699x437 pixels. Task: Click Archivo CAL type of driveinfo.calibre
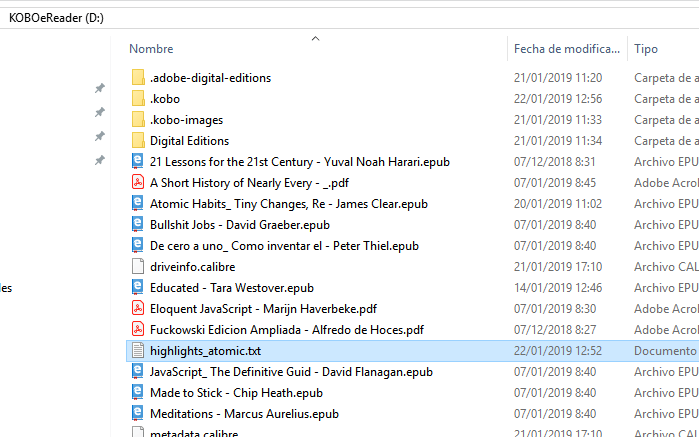click(x=666, y=266)
